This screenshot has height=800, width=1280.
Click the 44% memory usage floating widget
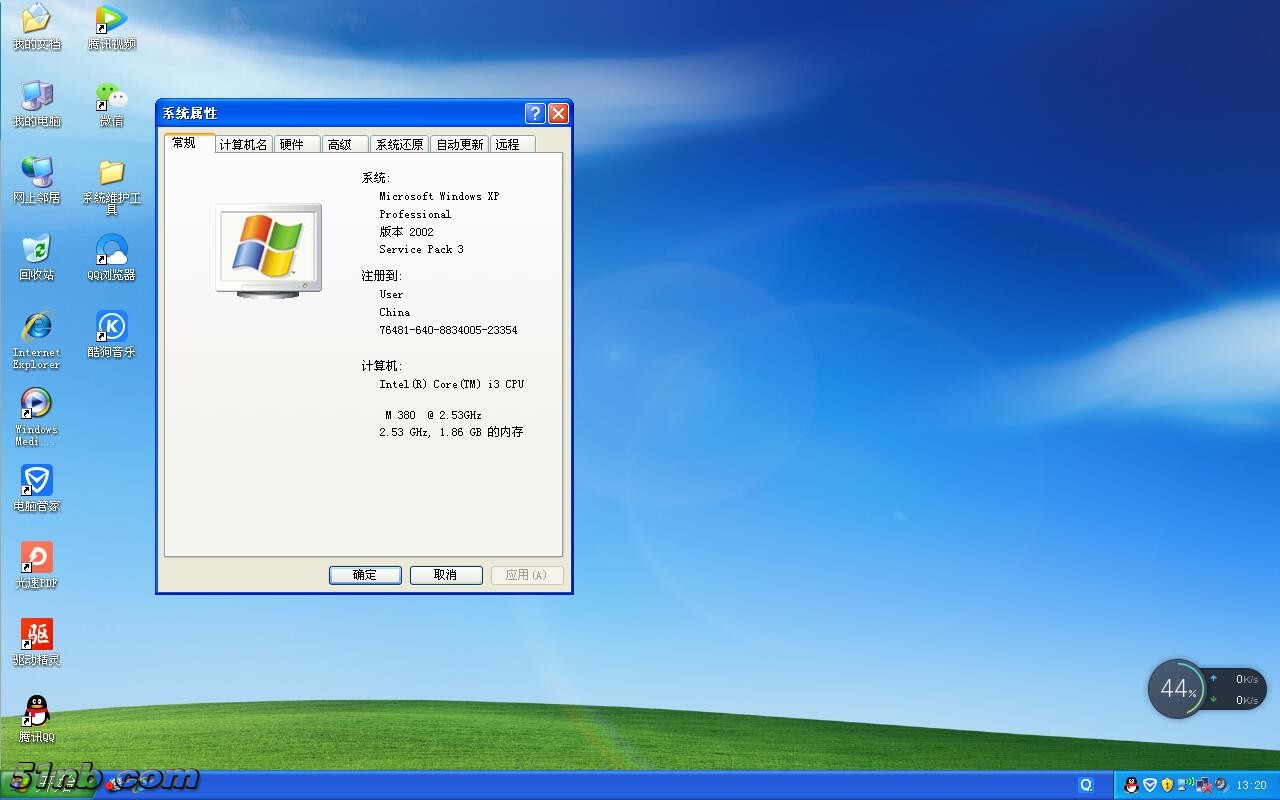[x=1177, y=689]
